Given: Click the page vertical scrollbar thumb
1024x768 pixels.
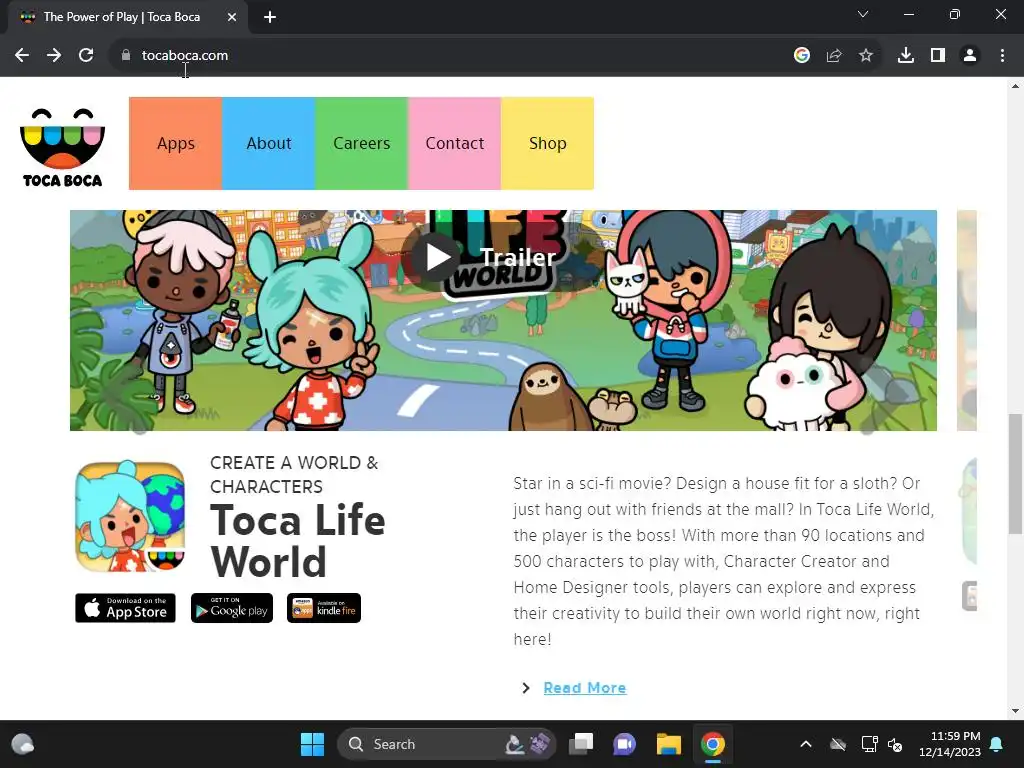Looking at the screenshot, I should [1015, 473].
